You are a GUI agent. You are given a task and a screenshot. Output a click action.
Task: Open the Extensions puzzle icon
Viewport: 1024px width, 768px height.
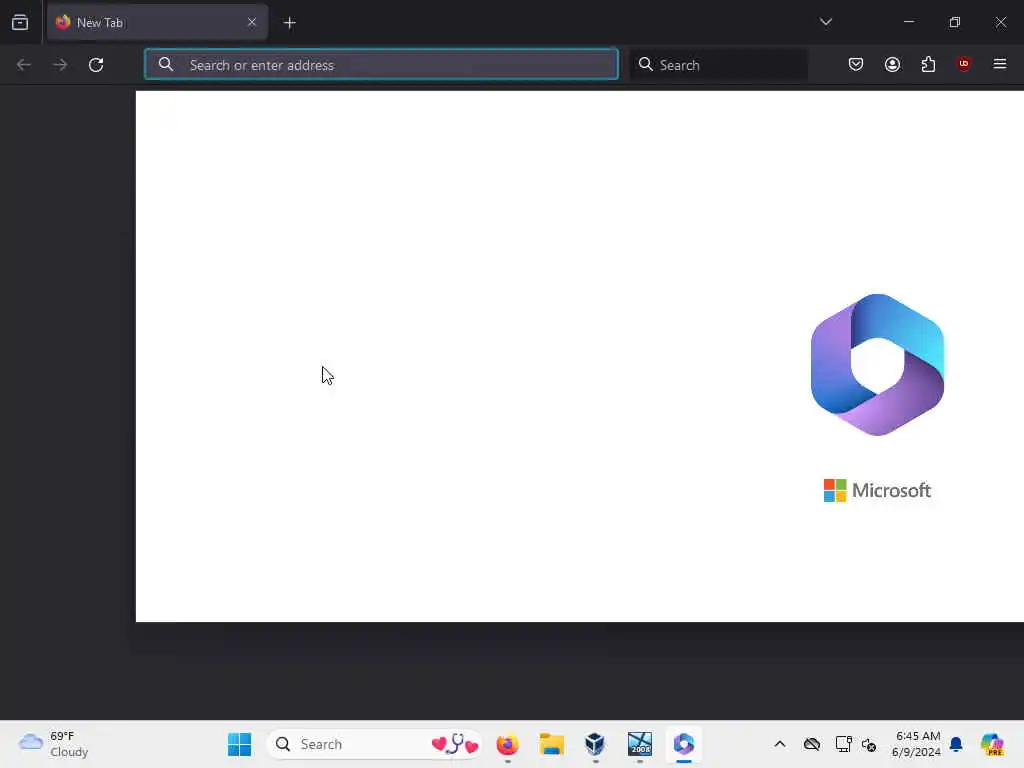928,64
